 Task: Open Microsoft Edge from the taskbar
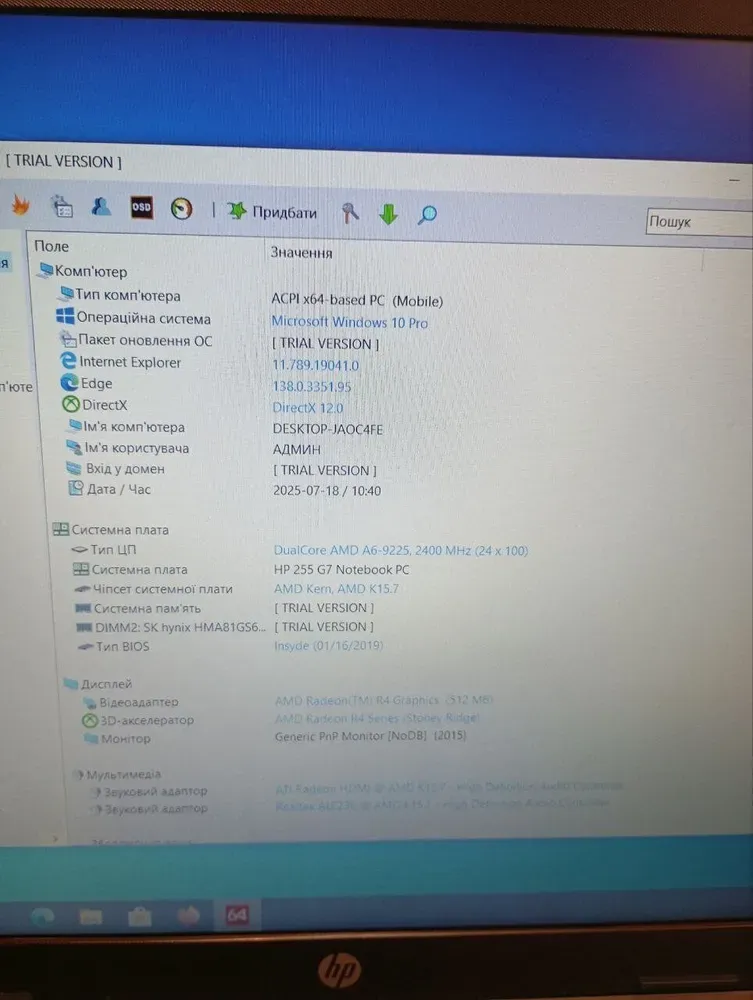(x=44, y=916)
